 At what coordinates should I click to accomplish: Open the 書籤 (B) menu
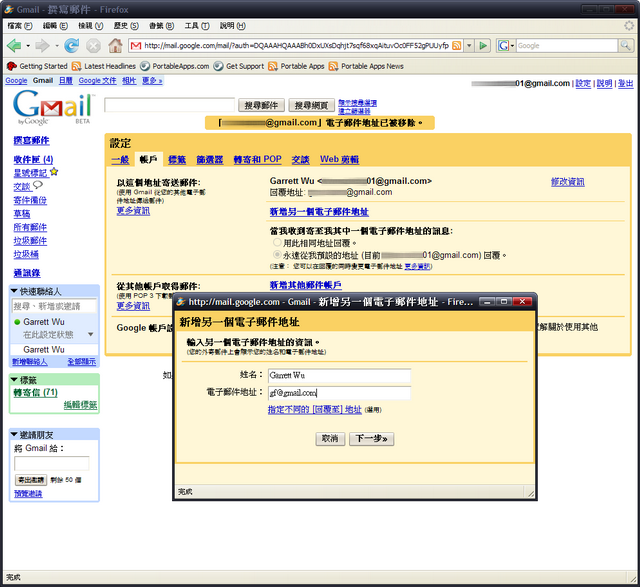click(161, 26)
